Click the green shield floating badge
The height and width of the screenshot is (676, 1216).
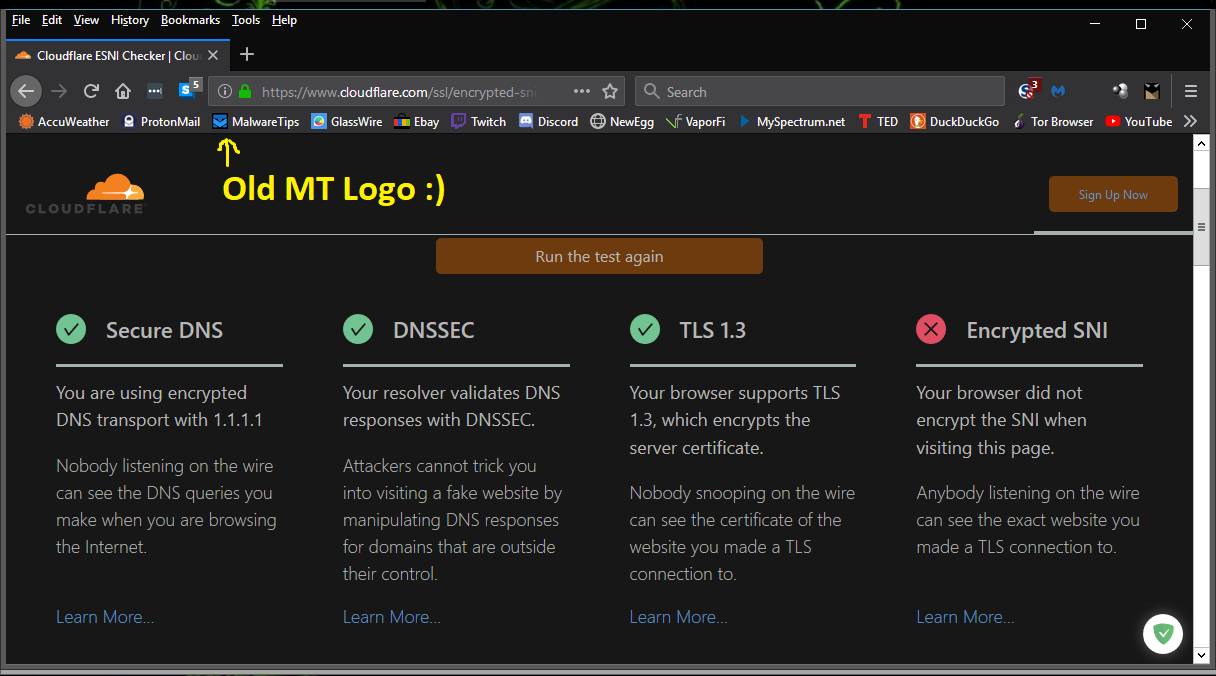tap(1163, 633)
